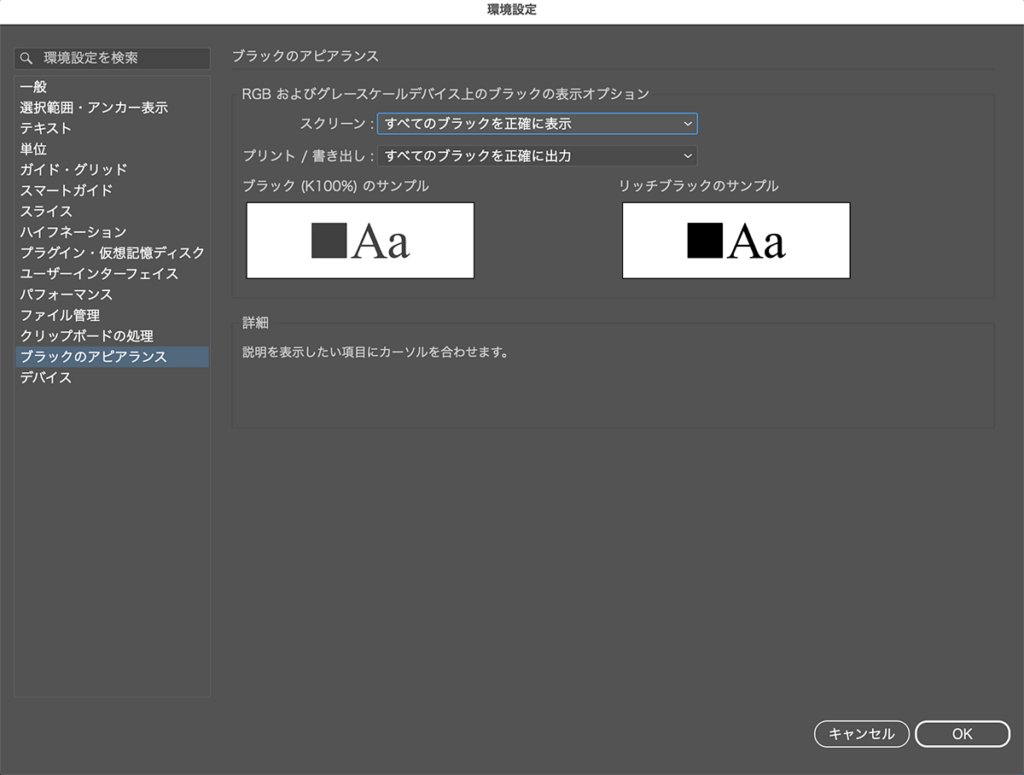
Task: Open the スクリーン dropdown
Action: click(x=536, y=124)
